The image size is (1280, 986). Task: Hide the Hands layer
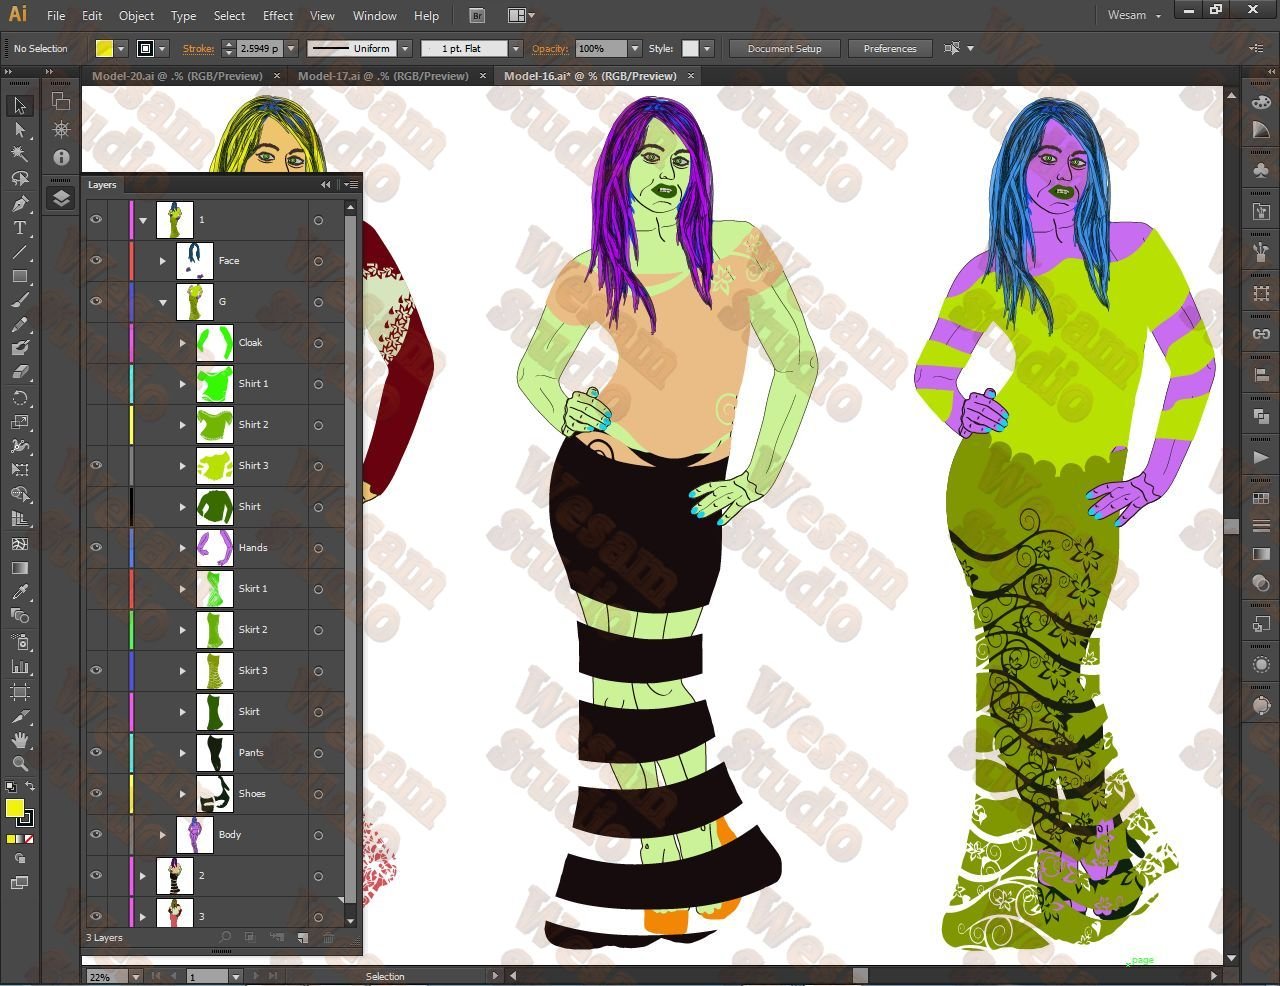pyautogui.click(x=96, y=547)
